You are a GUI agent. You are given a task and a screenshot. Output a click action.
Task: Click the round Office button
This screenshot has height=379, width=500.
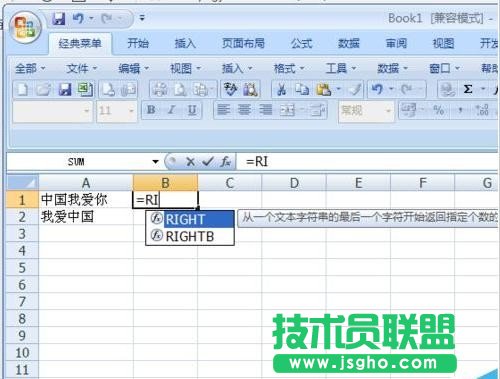click(x=26, y=28)
